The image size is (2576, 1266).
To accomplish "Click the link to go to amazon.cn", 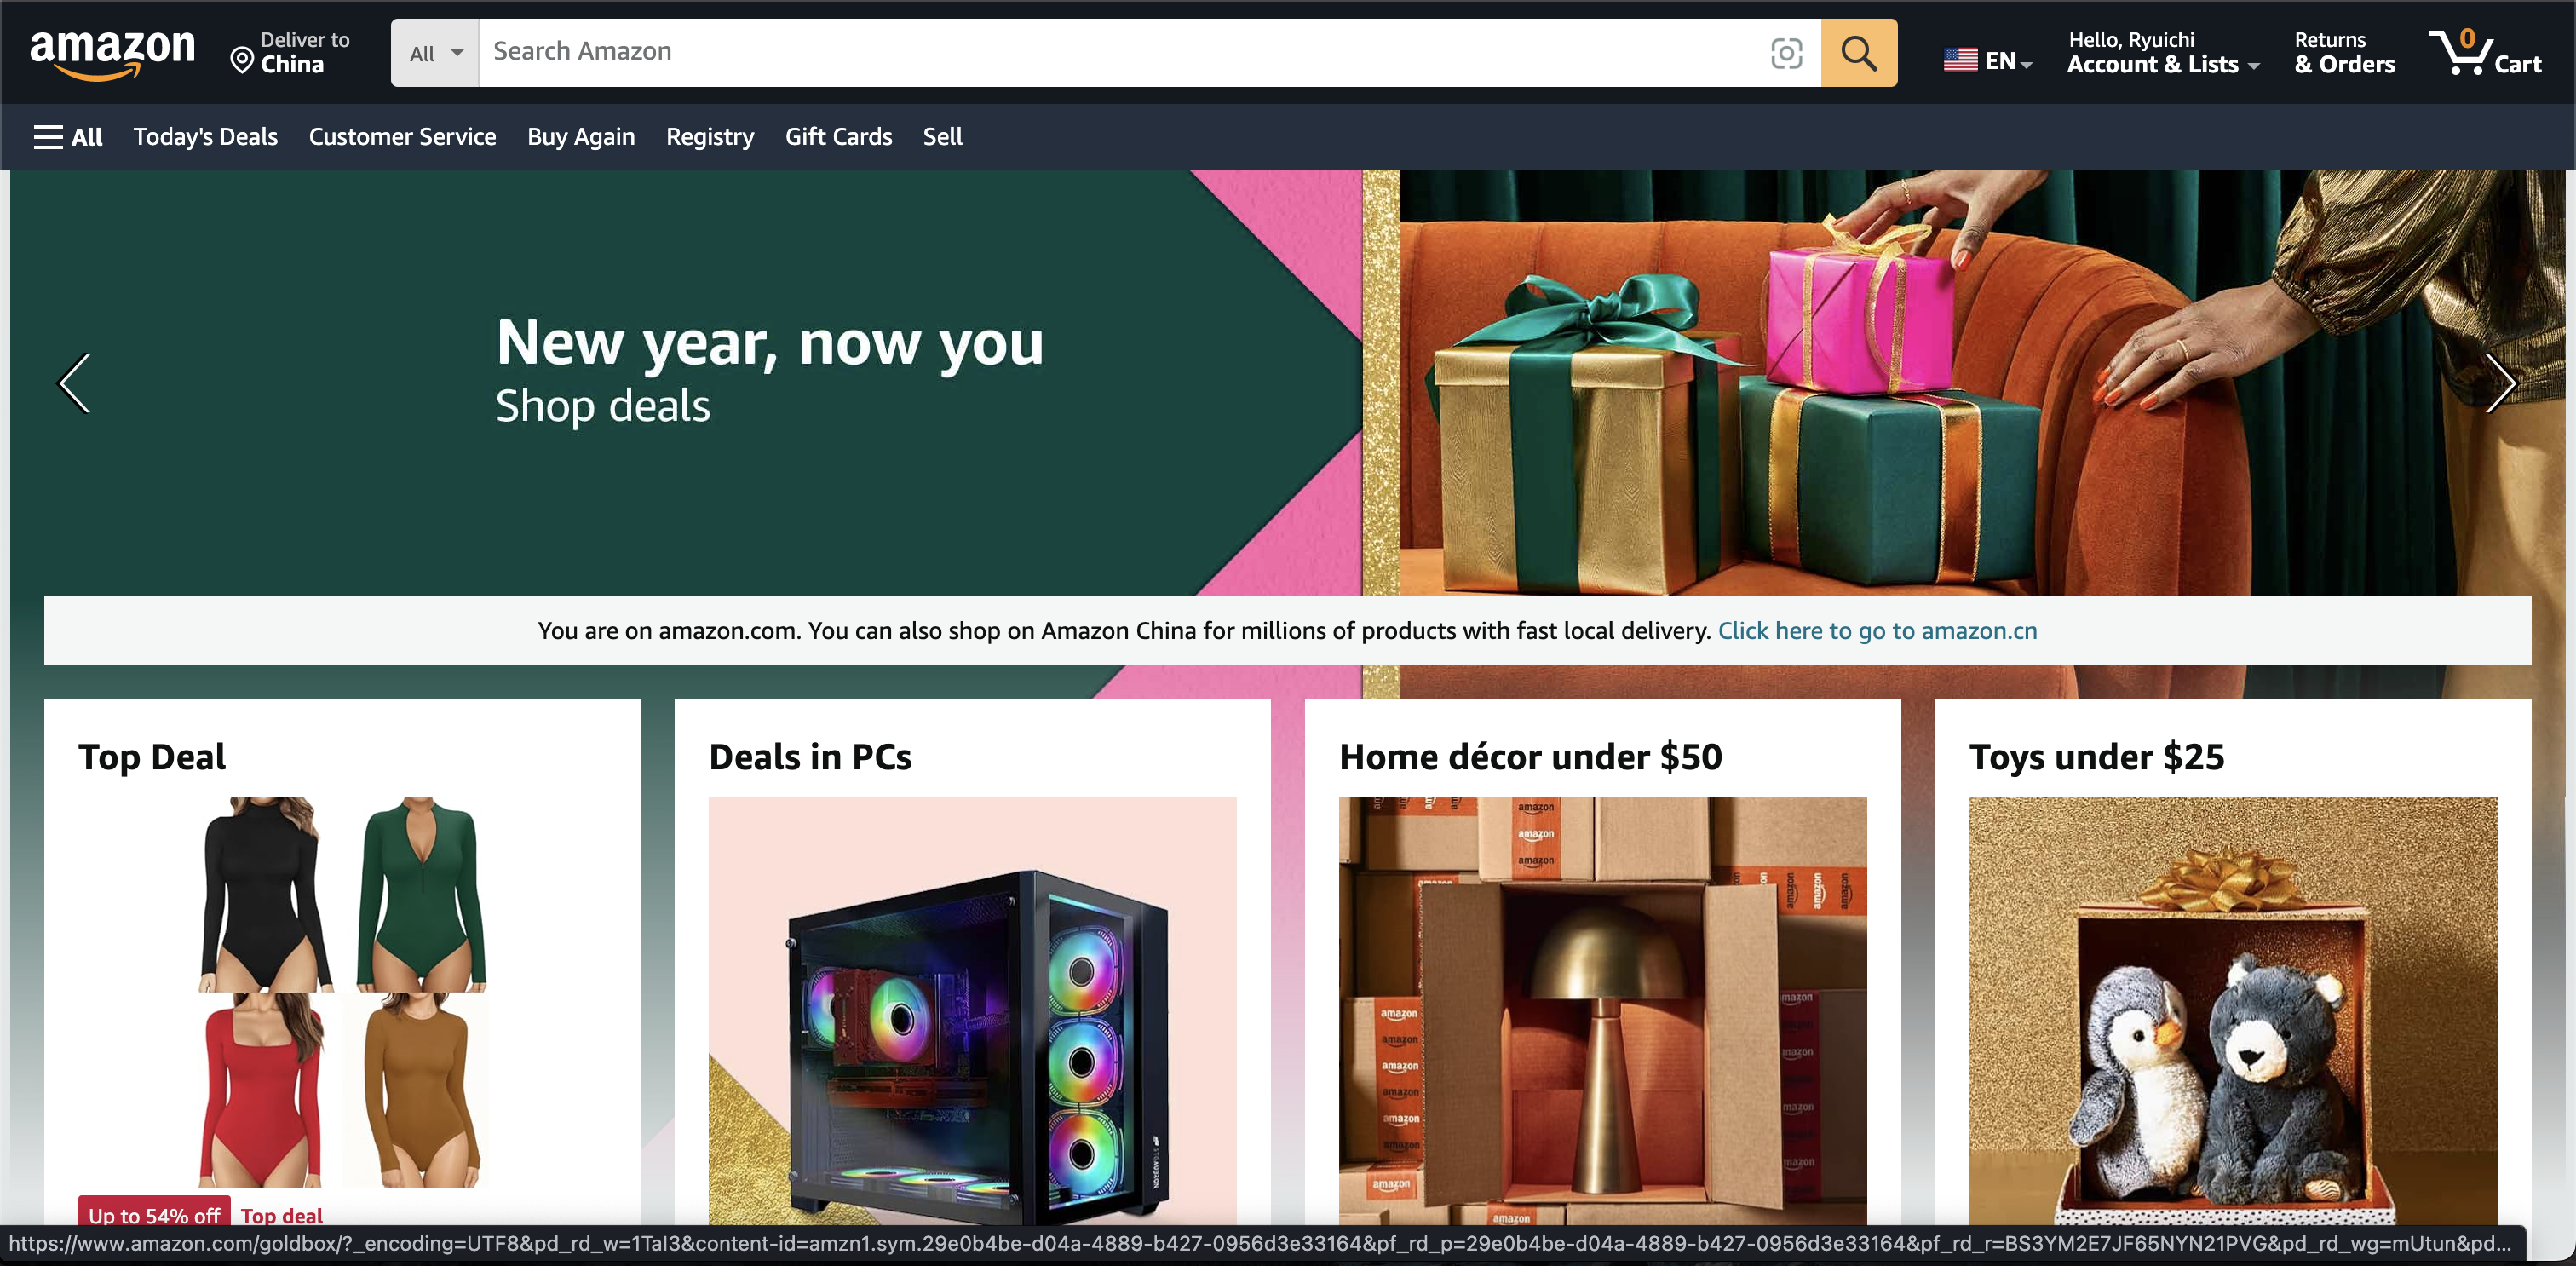I will (1877, 631).
